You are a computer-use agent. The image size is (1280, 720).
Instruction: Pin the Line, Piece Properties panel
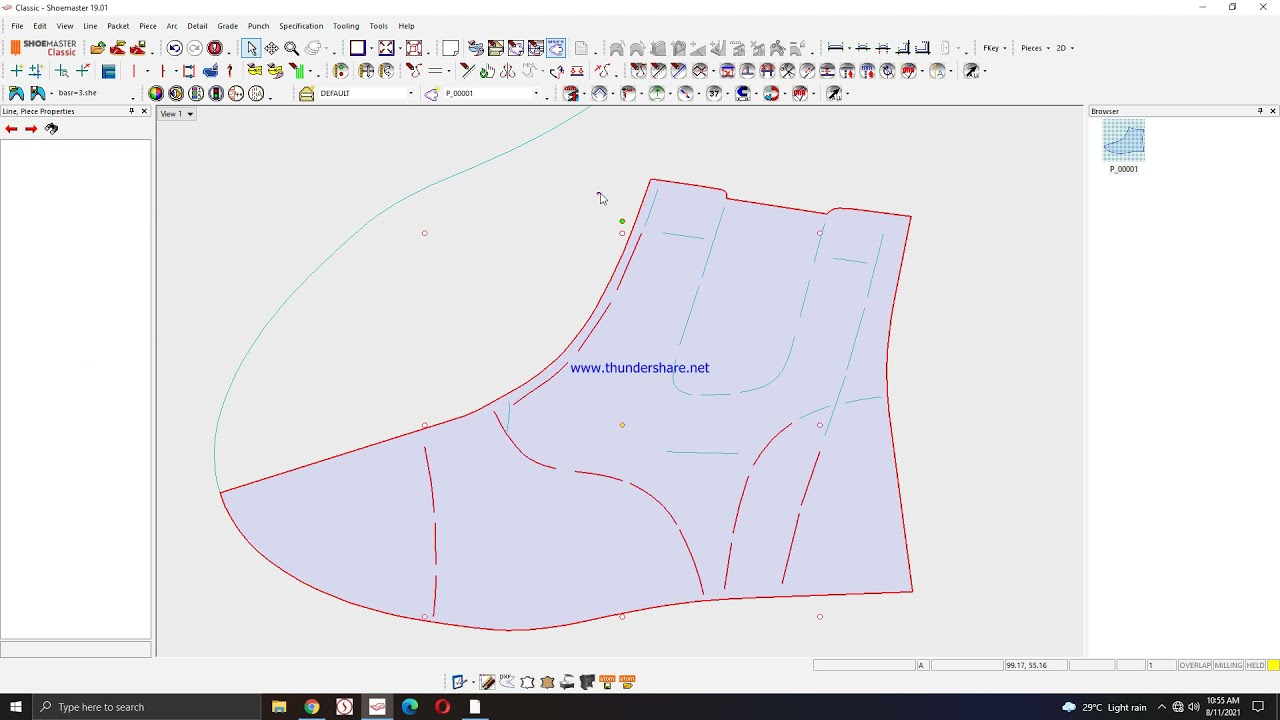[131, 111]
